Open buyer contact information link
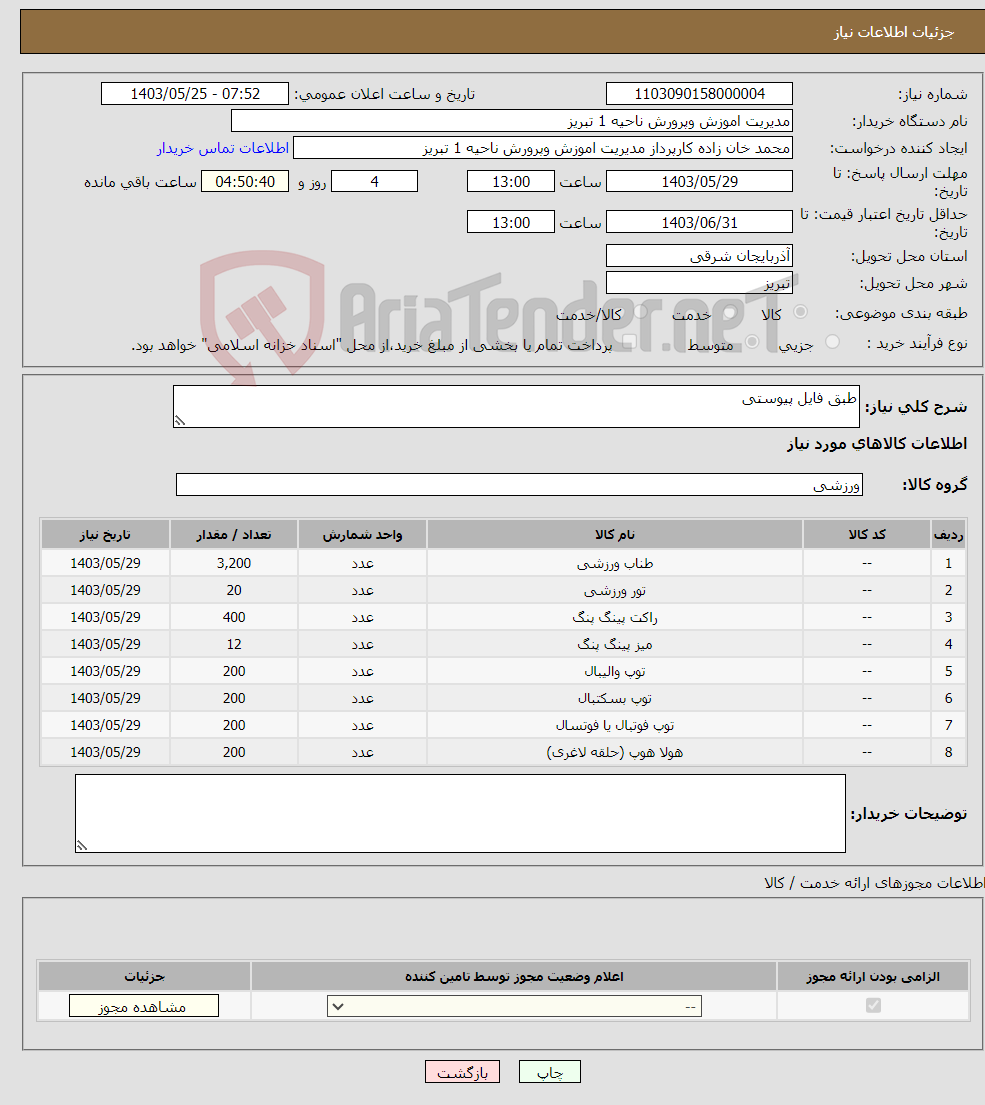The width and height of the screenshot is (985, 1105). click(223, 148)
